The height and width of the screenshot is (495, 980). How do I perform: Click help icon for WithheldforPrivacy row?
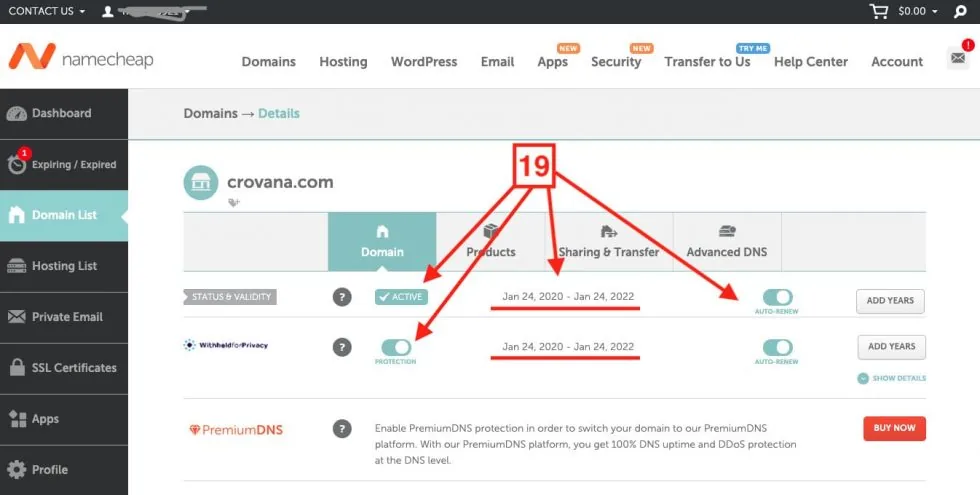342,347
